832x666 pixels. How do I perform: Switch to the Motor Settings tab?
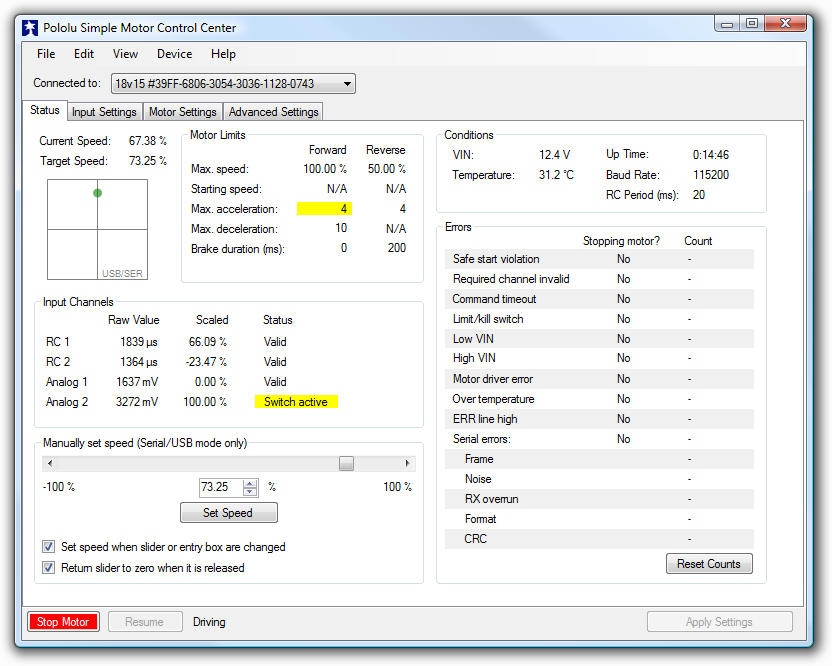[183, 112]
